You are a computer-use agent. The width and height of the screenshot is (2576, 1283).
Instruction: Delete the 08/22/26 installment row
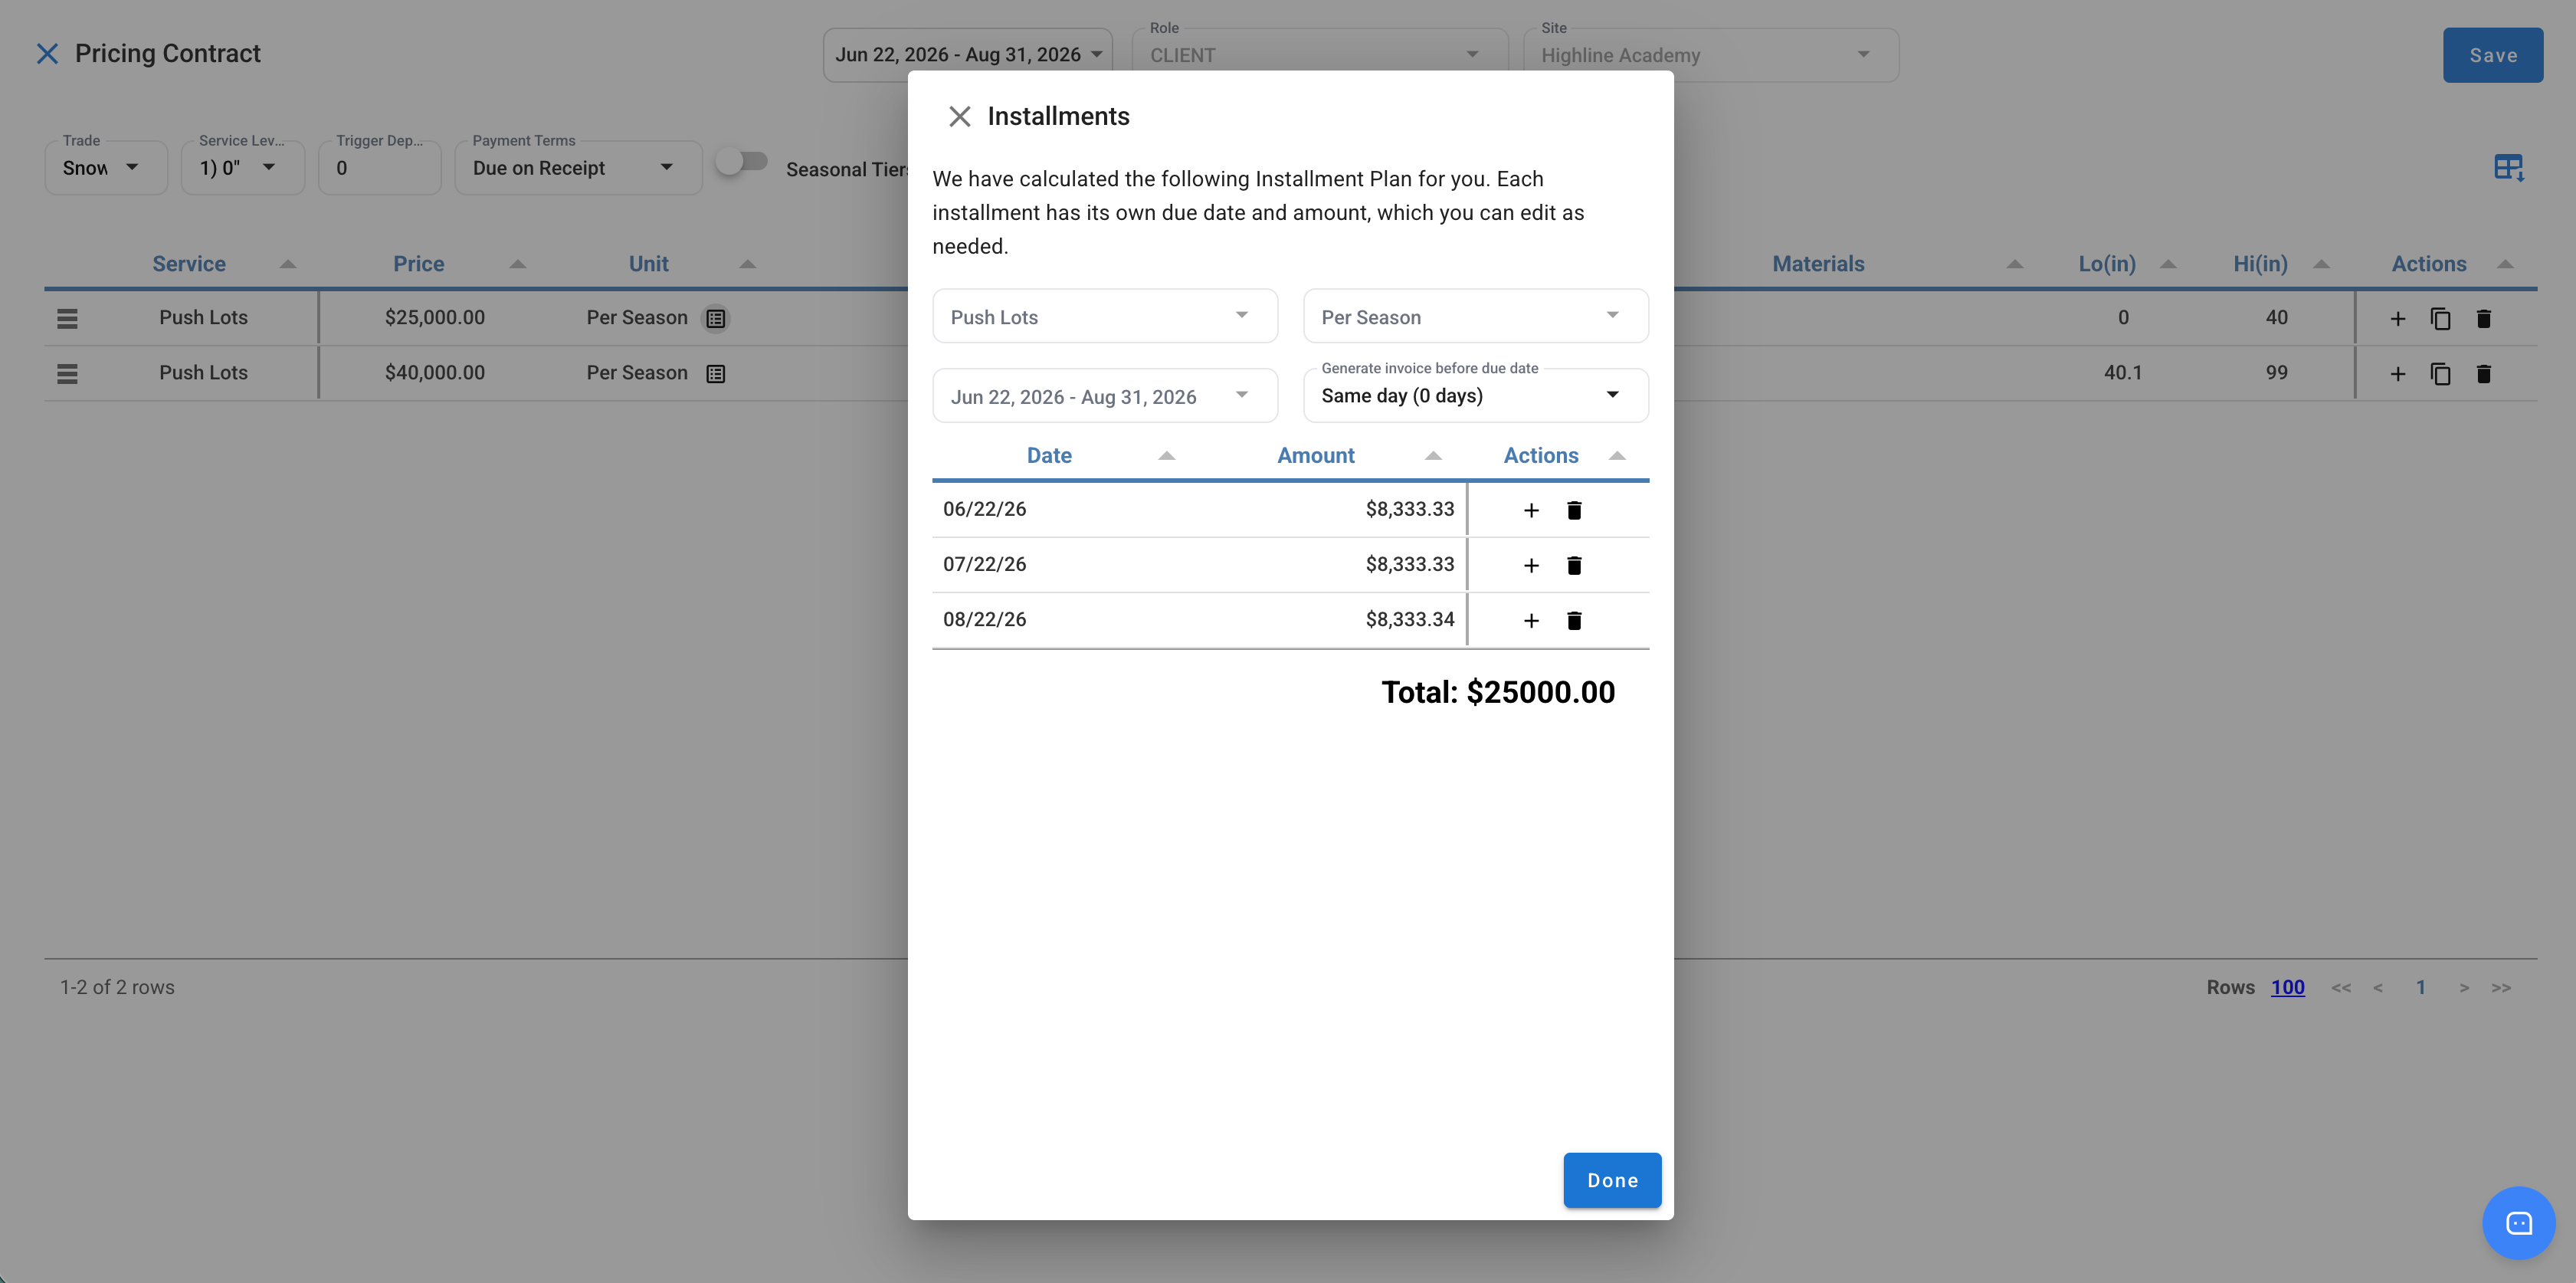[x=1574, y=620]
